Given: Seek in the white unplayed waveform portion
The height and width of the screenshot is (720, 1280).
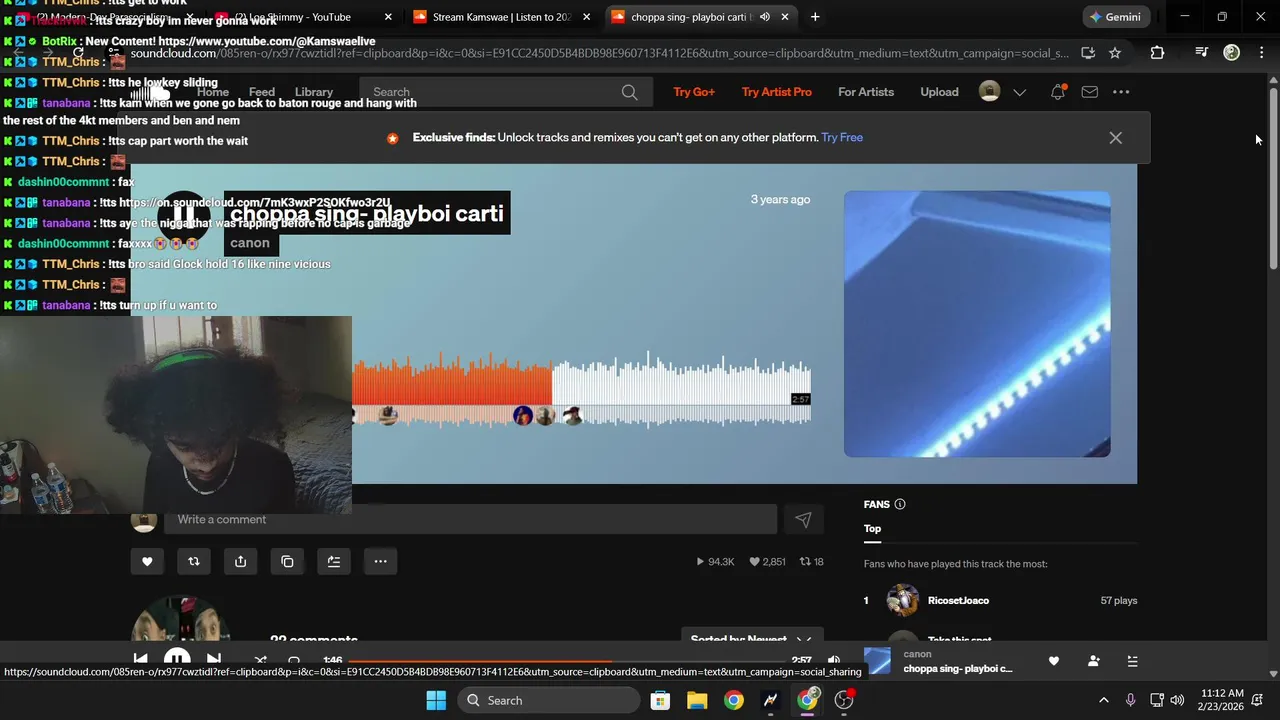Looking at the screenshot, I should click(681, 385).
